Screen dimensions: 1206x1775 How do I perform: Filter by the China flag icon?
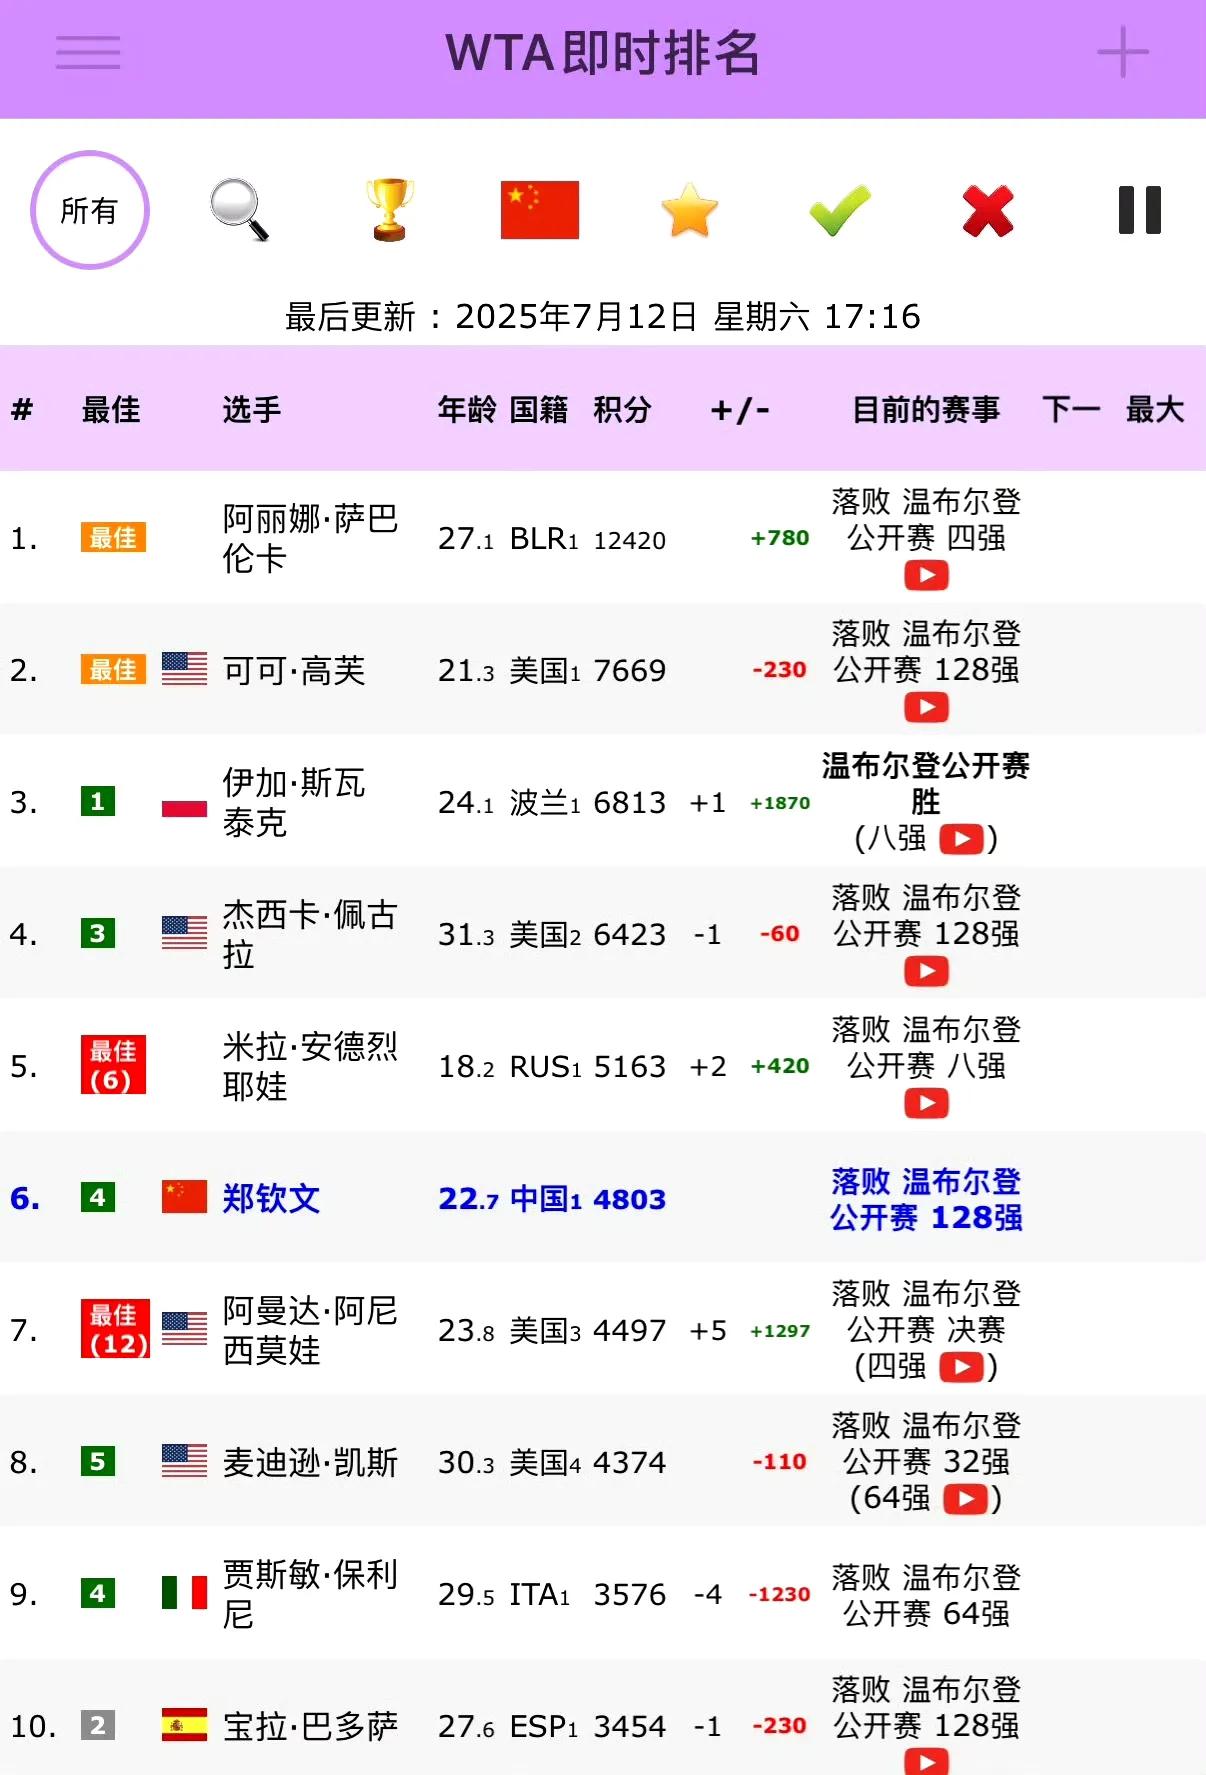click(540, 210)
